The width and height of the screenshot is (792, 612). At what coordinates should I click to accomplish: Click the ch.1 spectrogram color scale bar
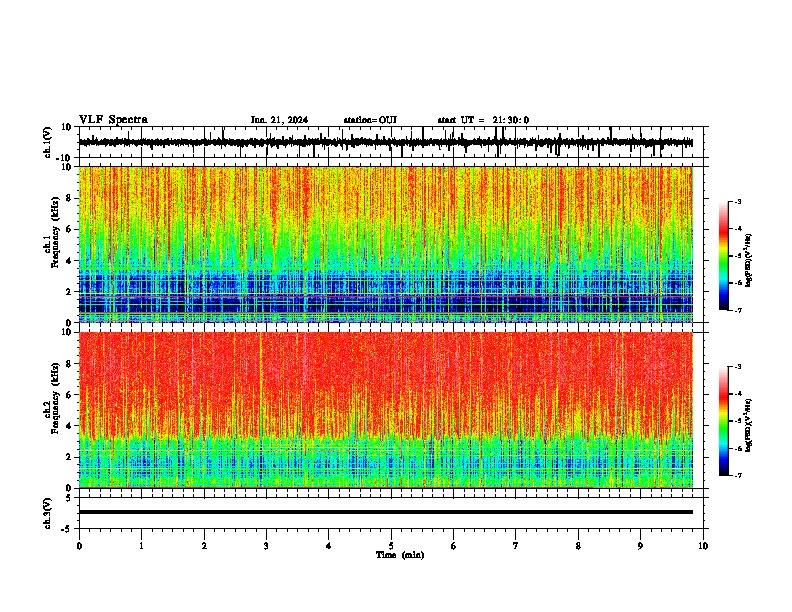724,256
